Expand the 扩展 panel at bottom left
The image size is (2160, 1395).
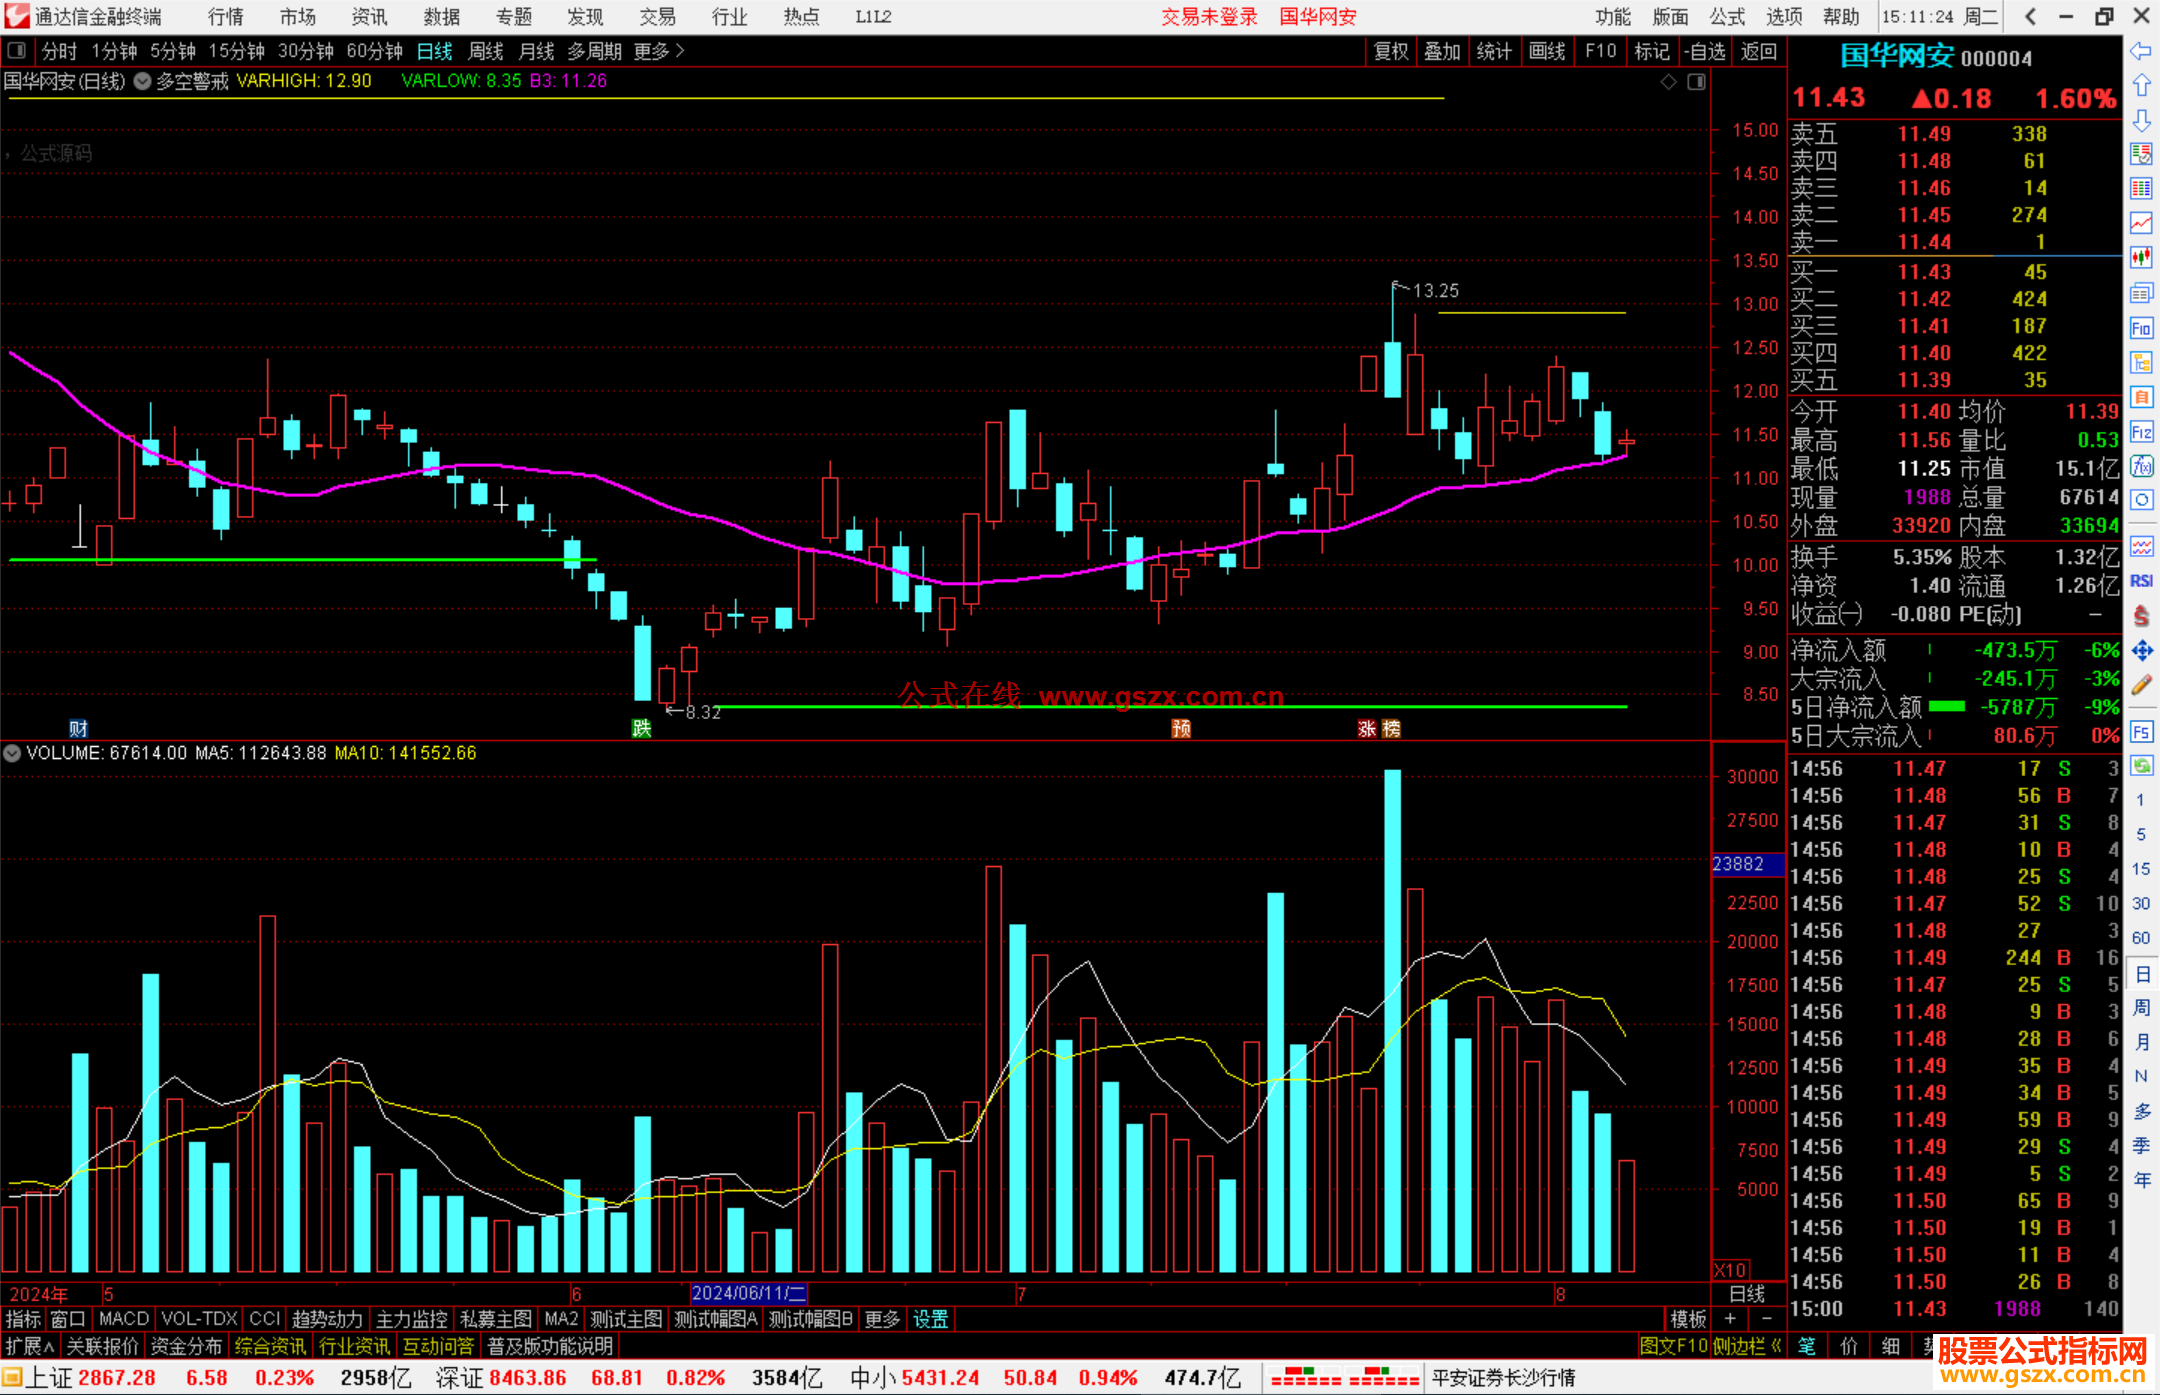click(x=29, y=1346)
